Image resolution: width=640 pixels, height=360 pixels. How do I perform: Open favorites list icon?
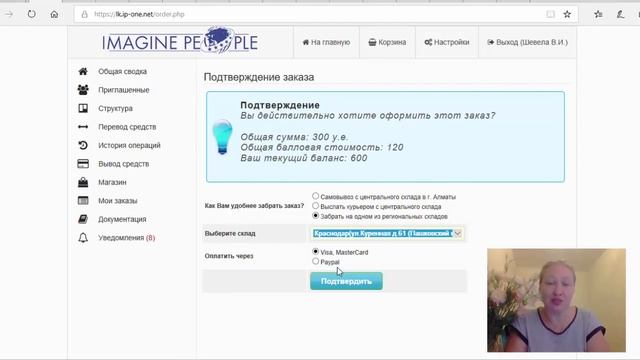tap(598, 14)
